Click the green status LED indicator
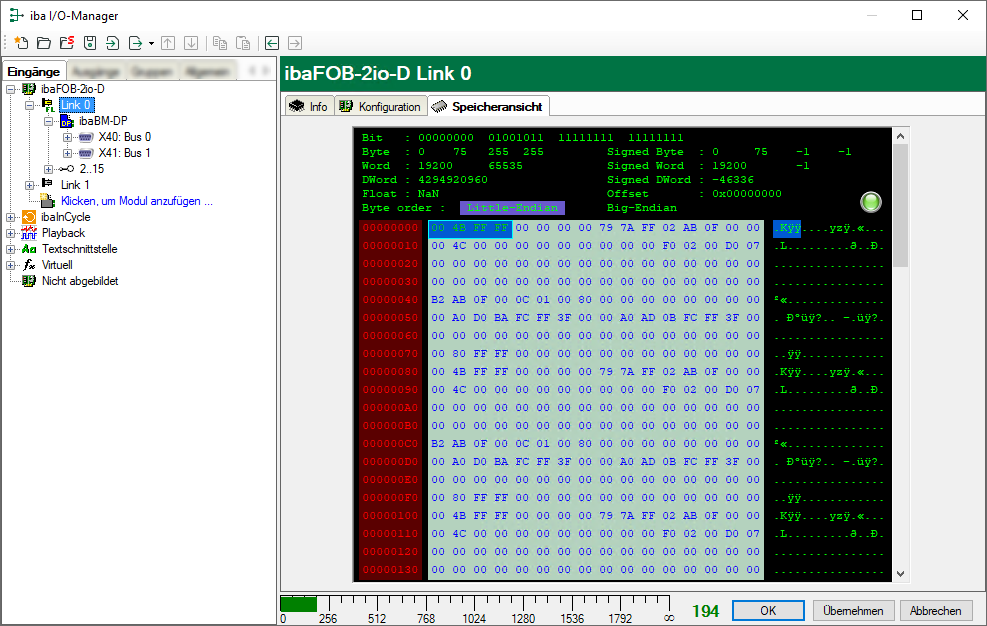The height and width of the screenshot is (626, 987). click(x=872, y=202)
